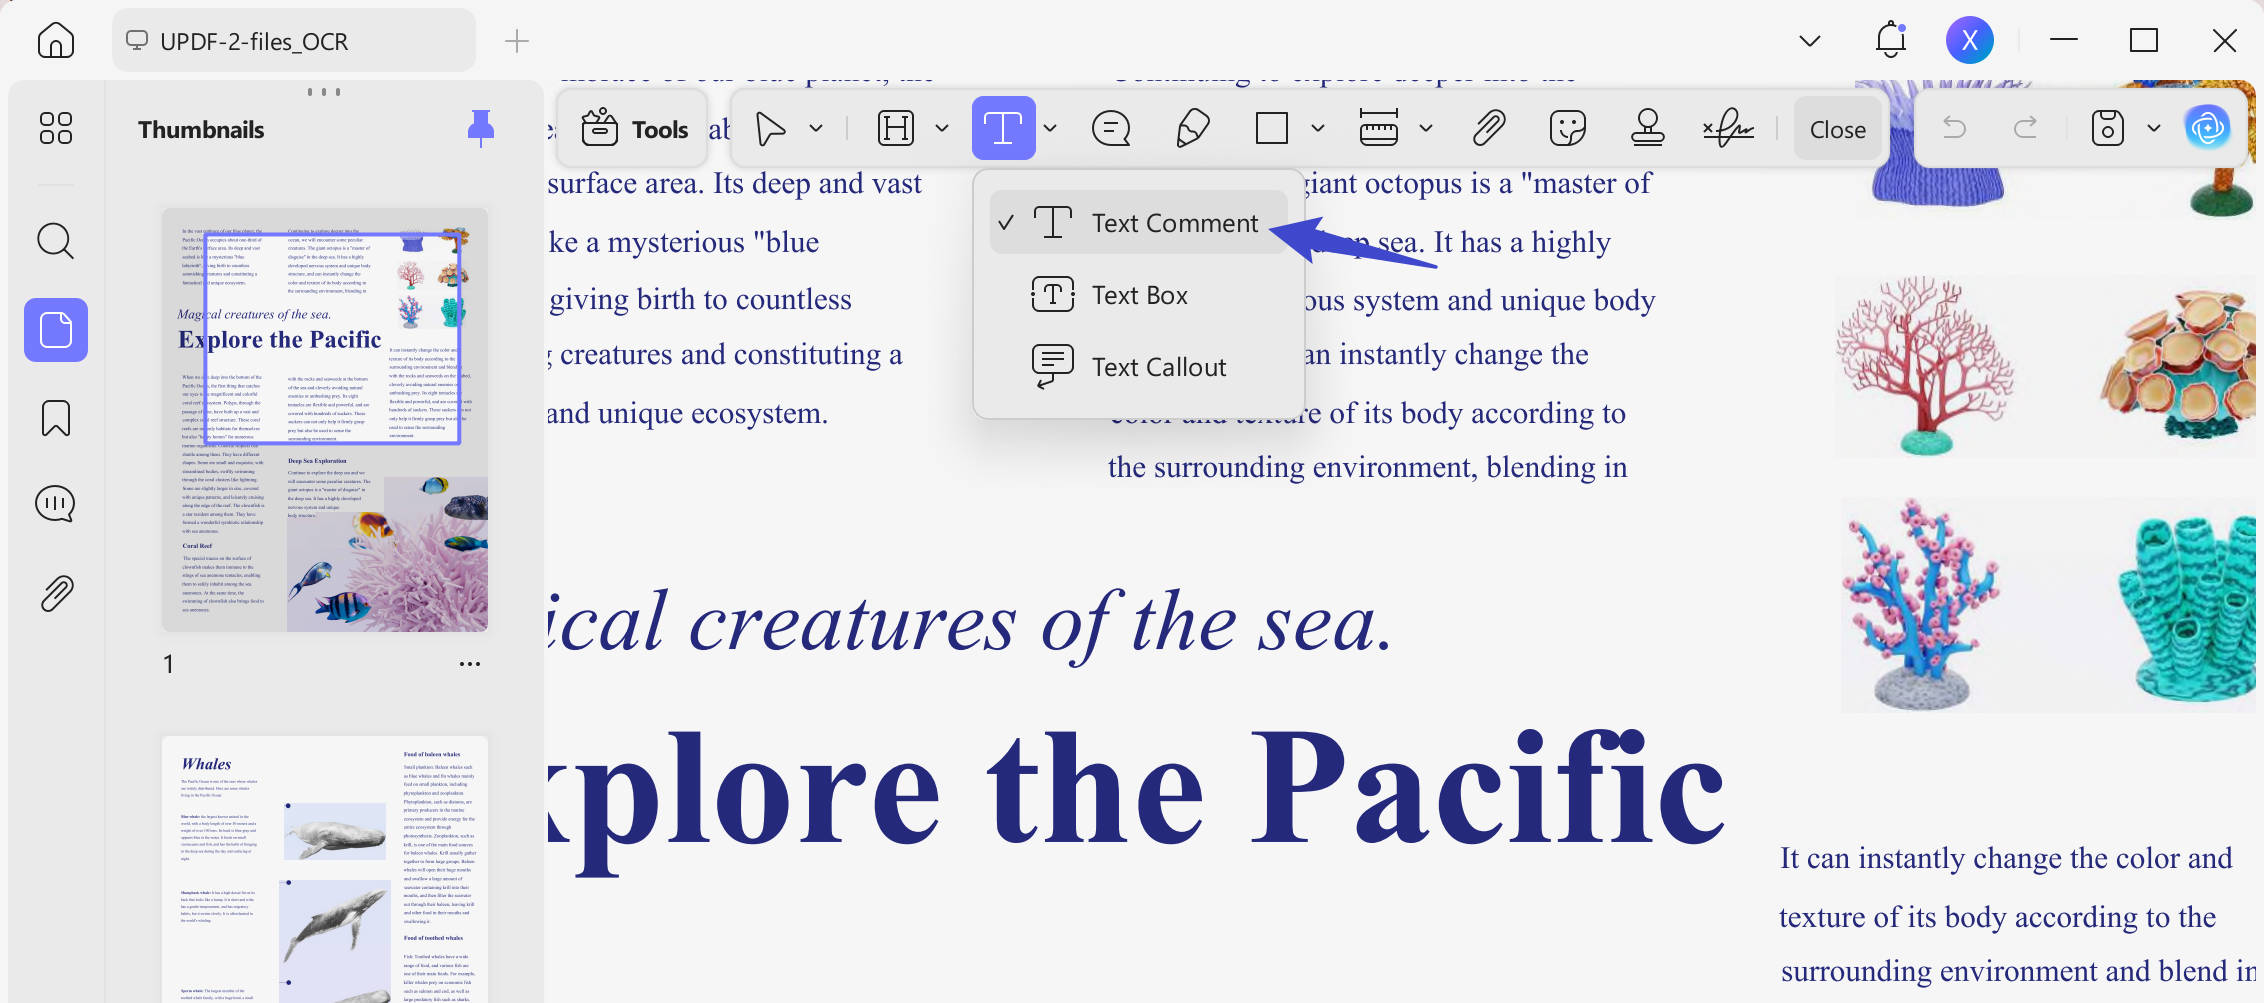Select the Whales page thumbnail
This screenshot has width=2264, height=1003.
pos(325,870)
